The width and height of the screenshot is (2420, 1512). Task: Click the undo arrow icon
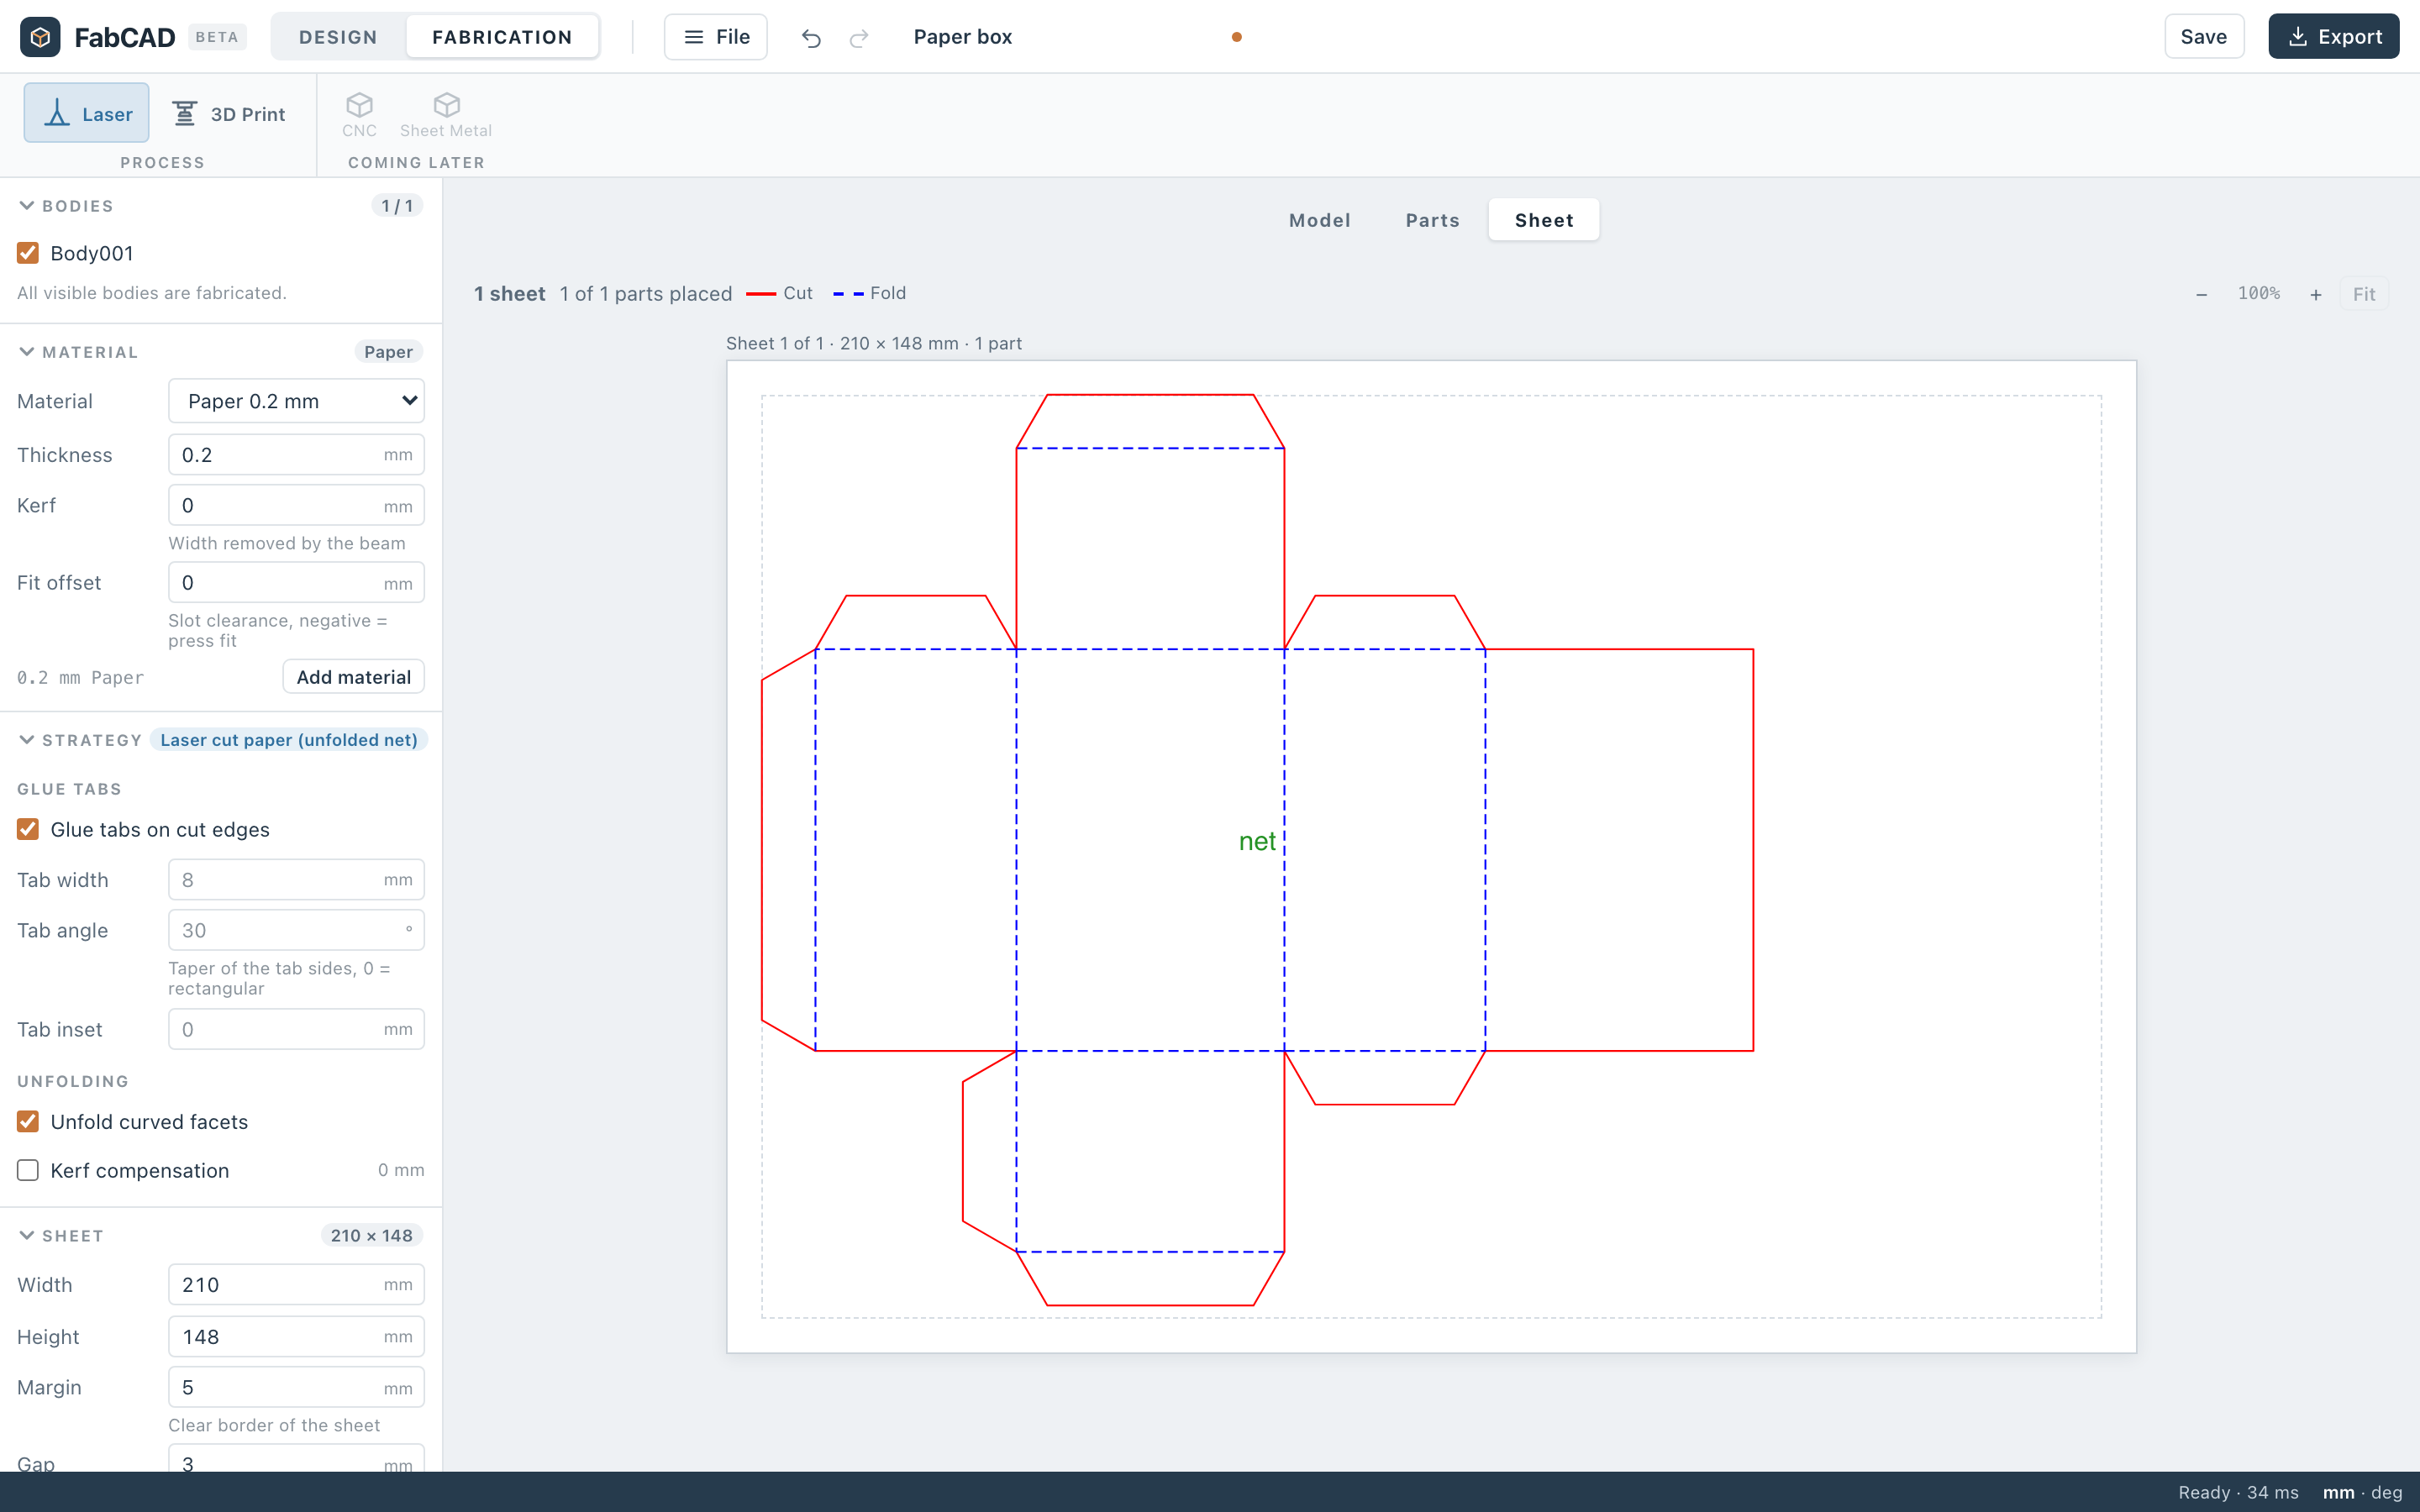click(x=811, y=38)
